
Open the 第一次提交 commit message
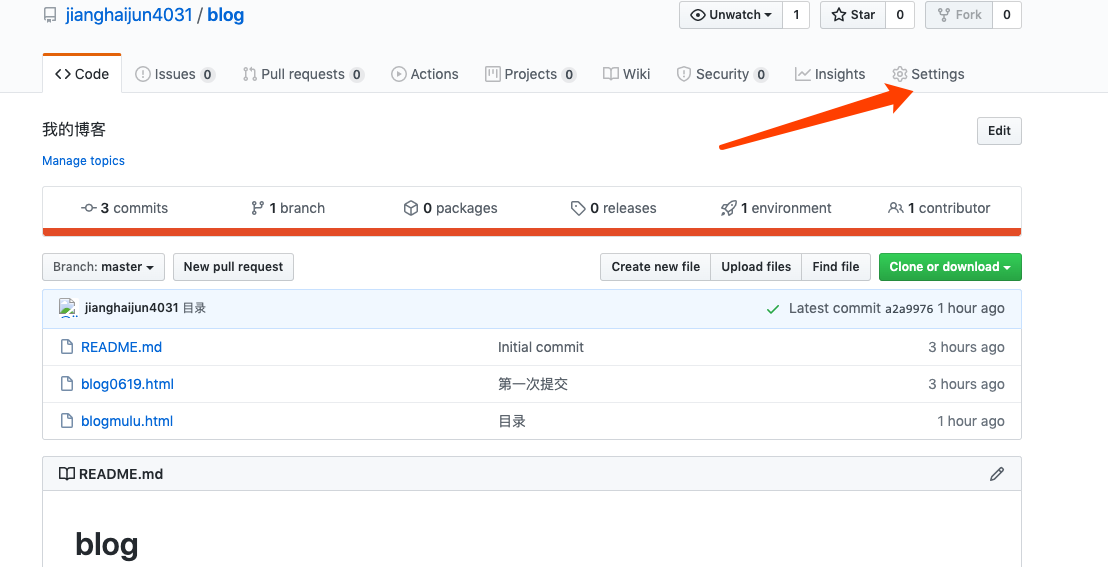point(533,384)
